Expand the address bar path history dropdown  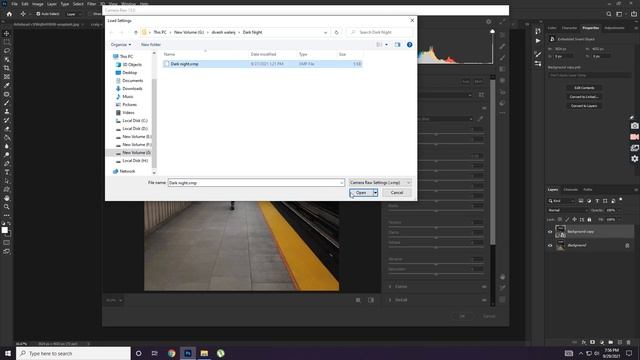325,32
